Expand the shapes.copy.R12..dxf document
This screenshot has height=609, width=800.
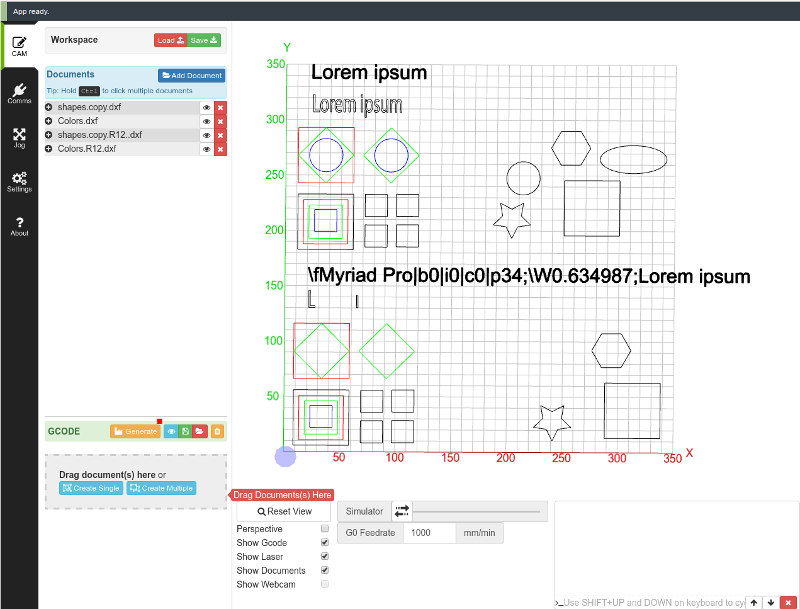[x=49, y=135]
